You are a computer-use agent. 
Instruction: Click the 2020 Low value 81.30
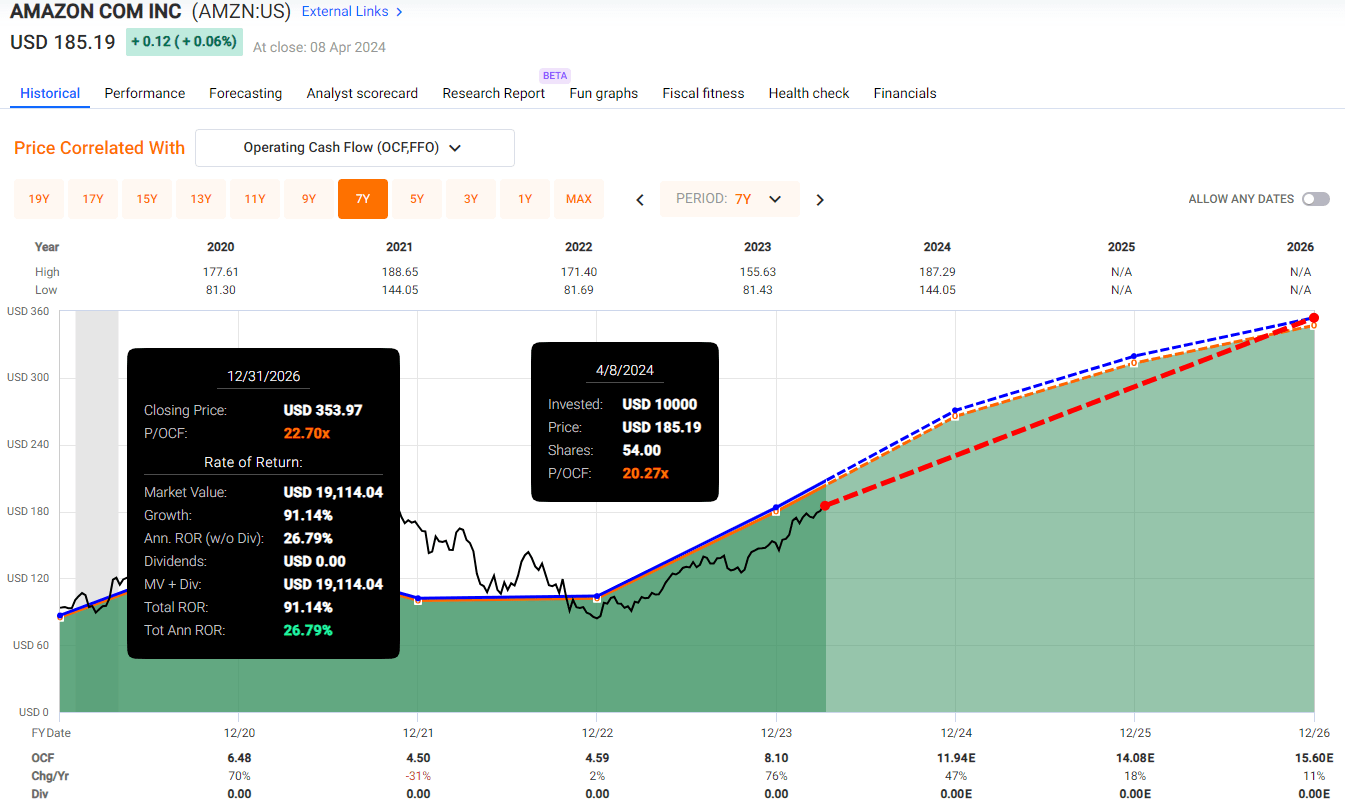coord(221,290)
